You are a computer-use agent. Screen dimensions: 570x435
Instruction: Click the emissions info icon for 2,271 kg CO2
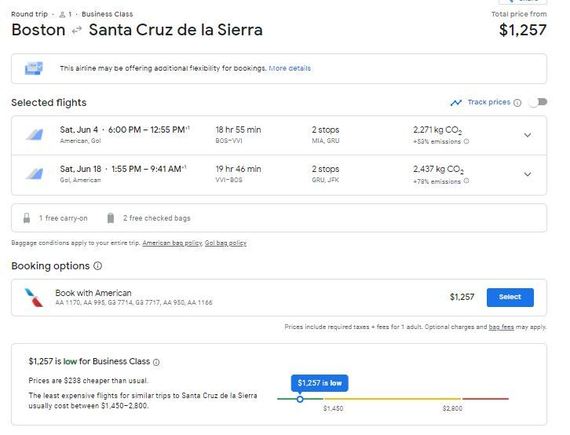(x=466, y=141)
